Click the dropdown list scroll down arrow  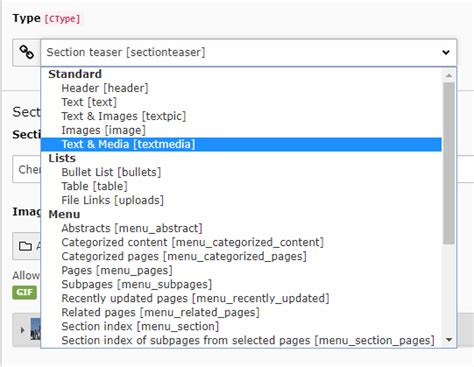[449, 340]
